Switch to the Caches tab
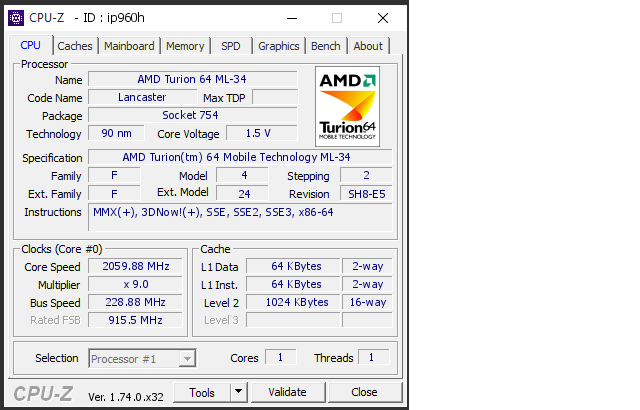 [75, 46]
